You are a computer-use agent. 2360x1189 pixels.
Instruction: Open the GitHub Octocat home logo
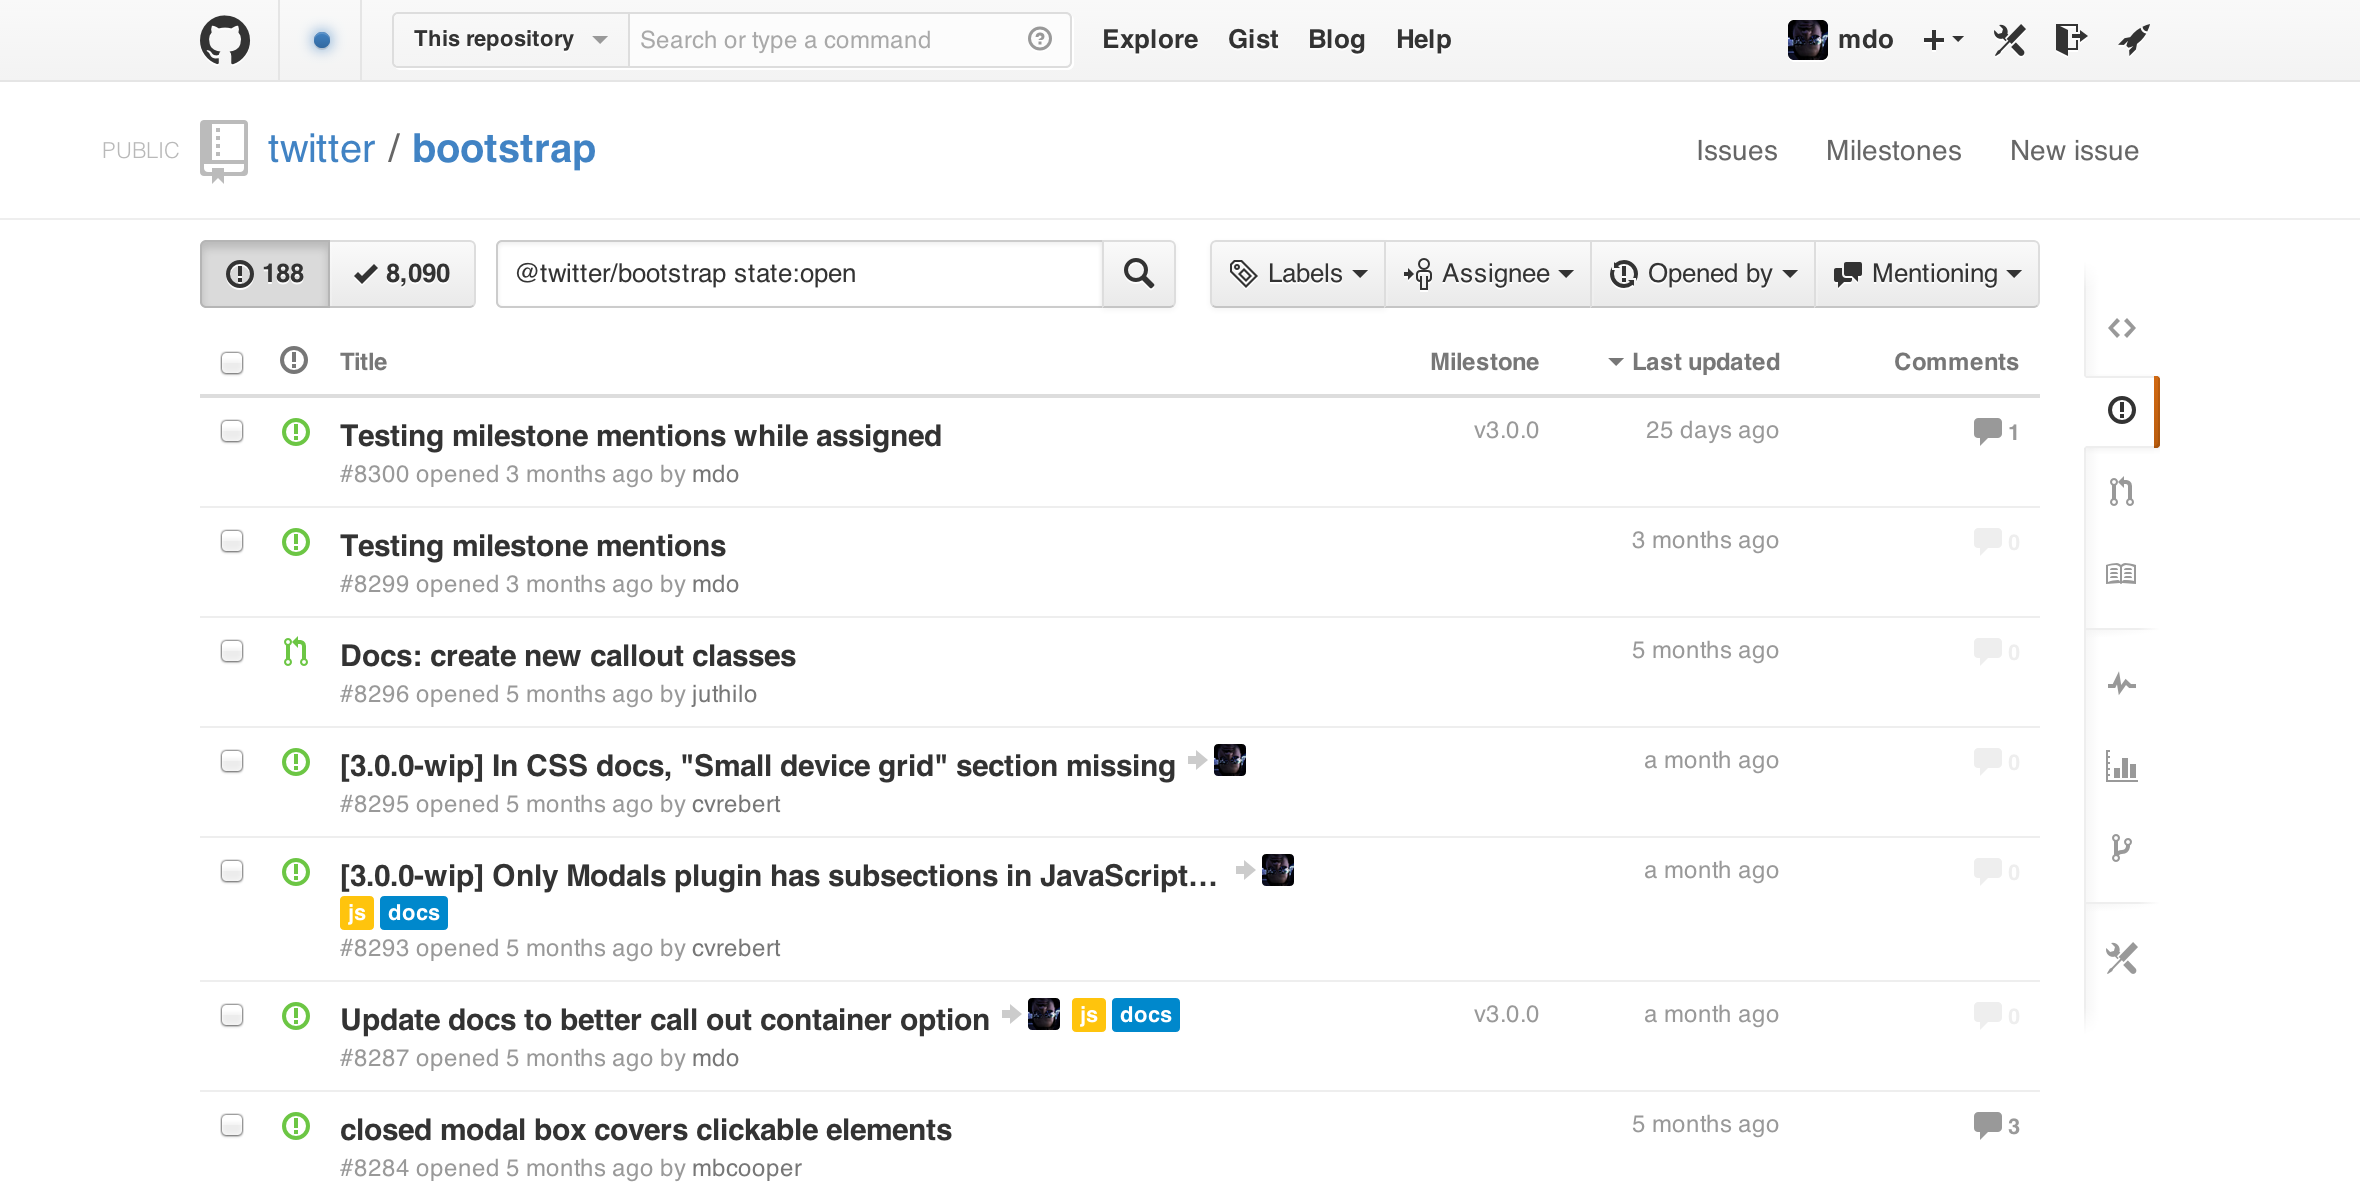coord(225,40)
